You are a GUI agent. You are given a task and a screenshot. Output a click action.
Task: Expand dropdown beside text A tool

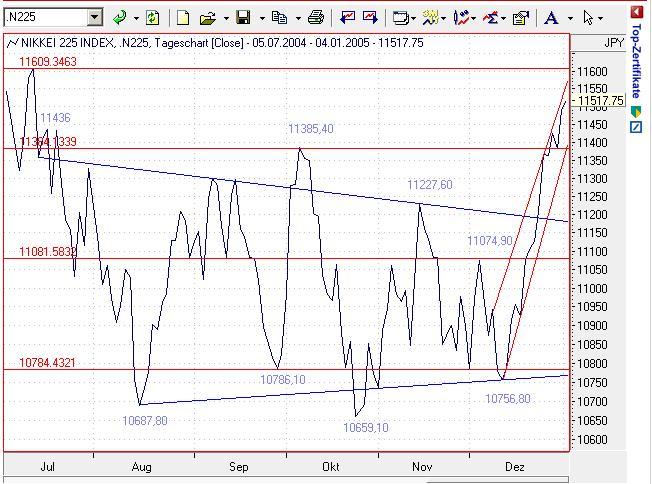tap(570, 18)
